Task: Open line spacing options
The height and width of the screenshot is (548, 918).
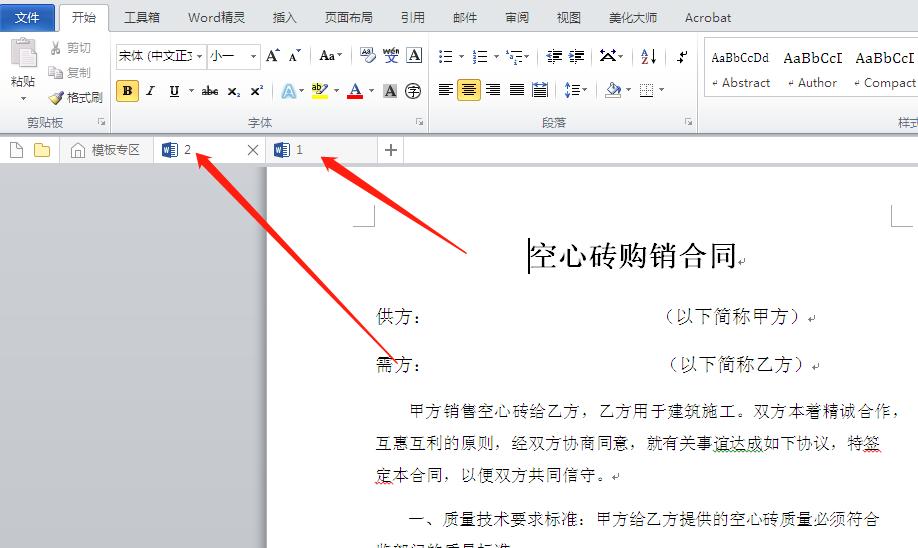Action: tap(575, 90)
